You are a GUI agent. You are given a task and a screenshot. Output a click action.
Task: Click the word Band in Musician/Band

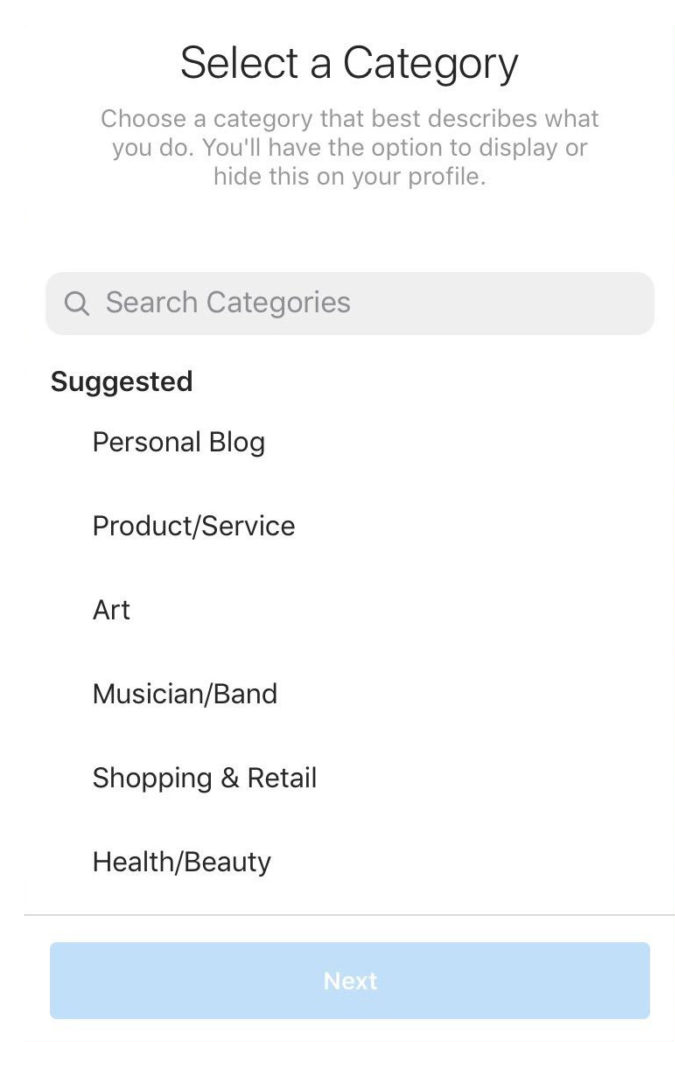tap(245, 694)
